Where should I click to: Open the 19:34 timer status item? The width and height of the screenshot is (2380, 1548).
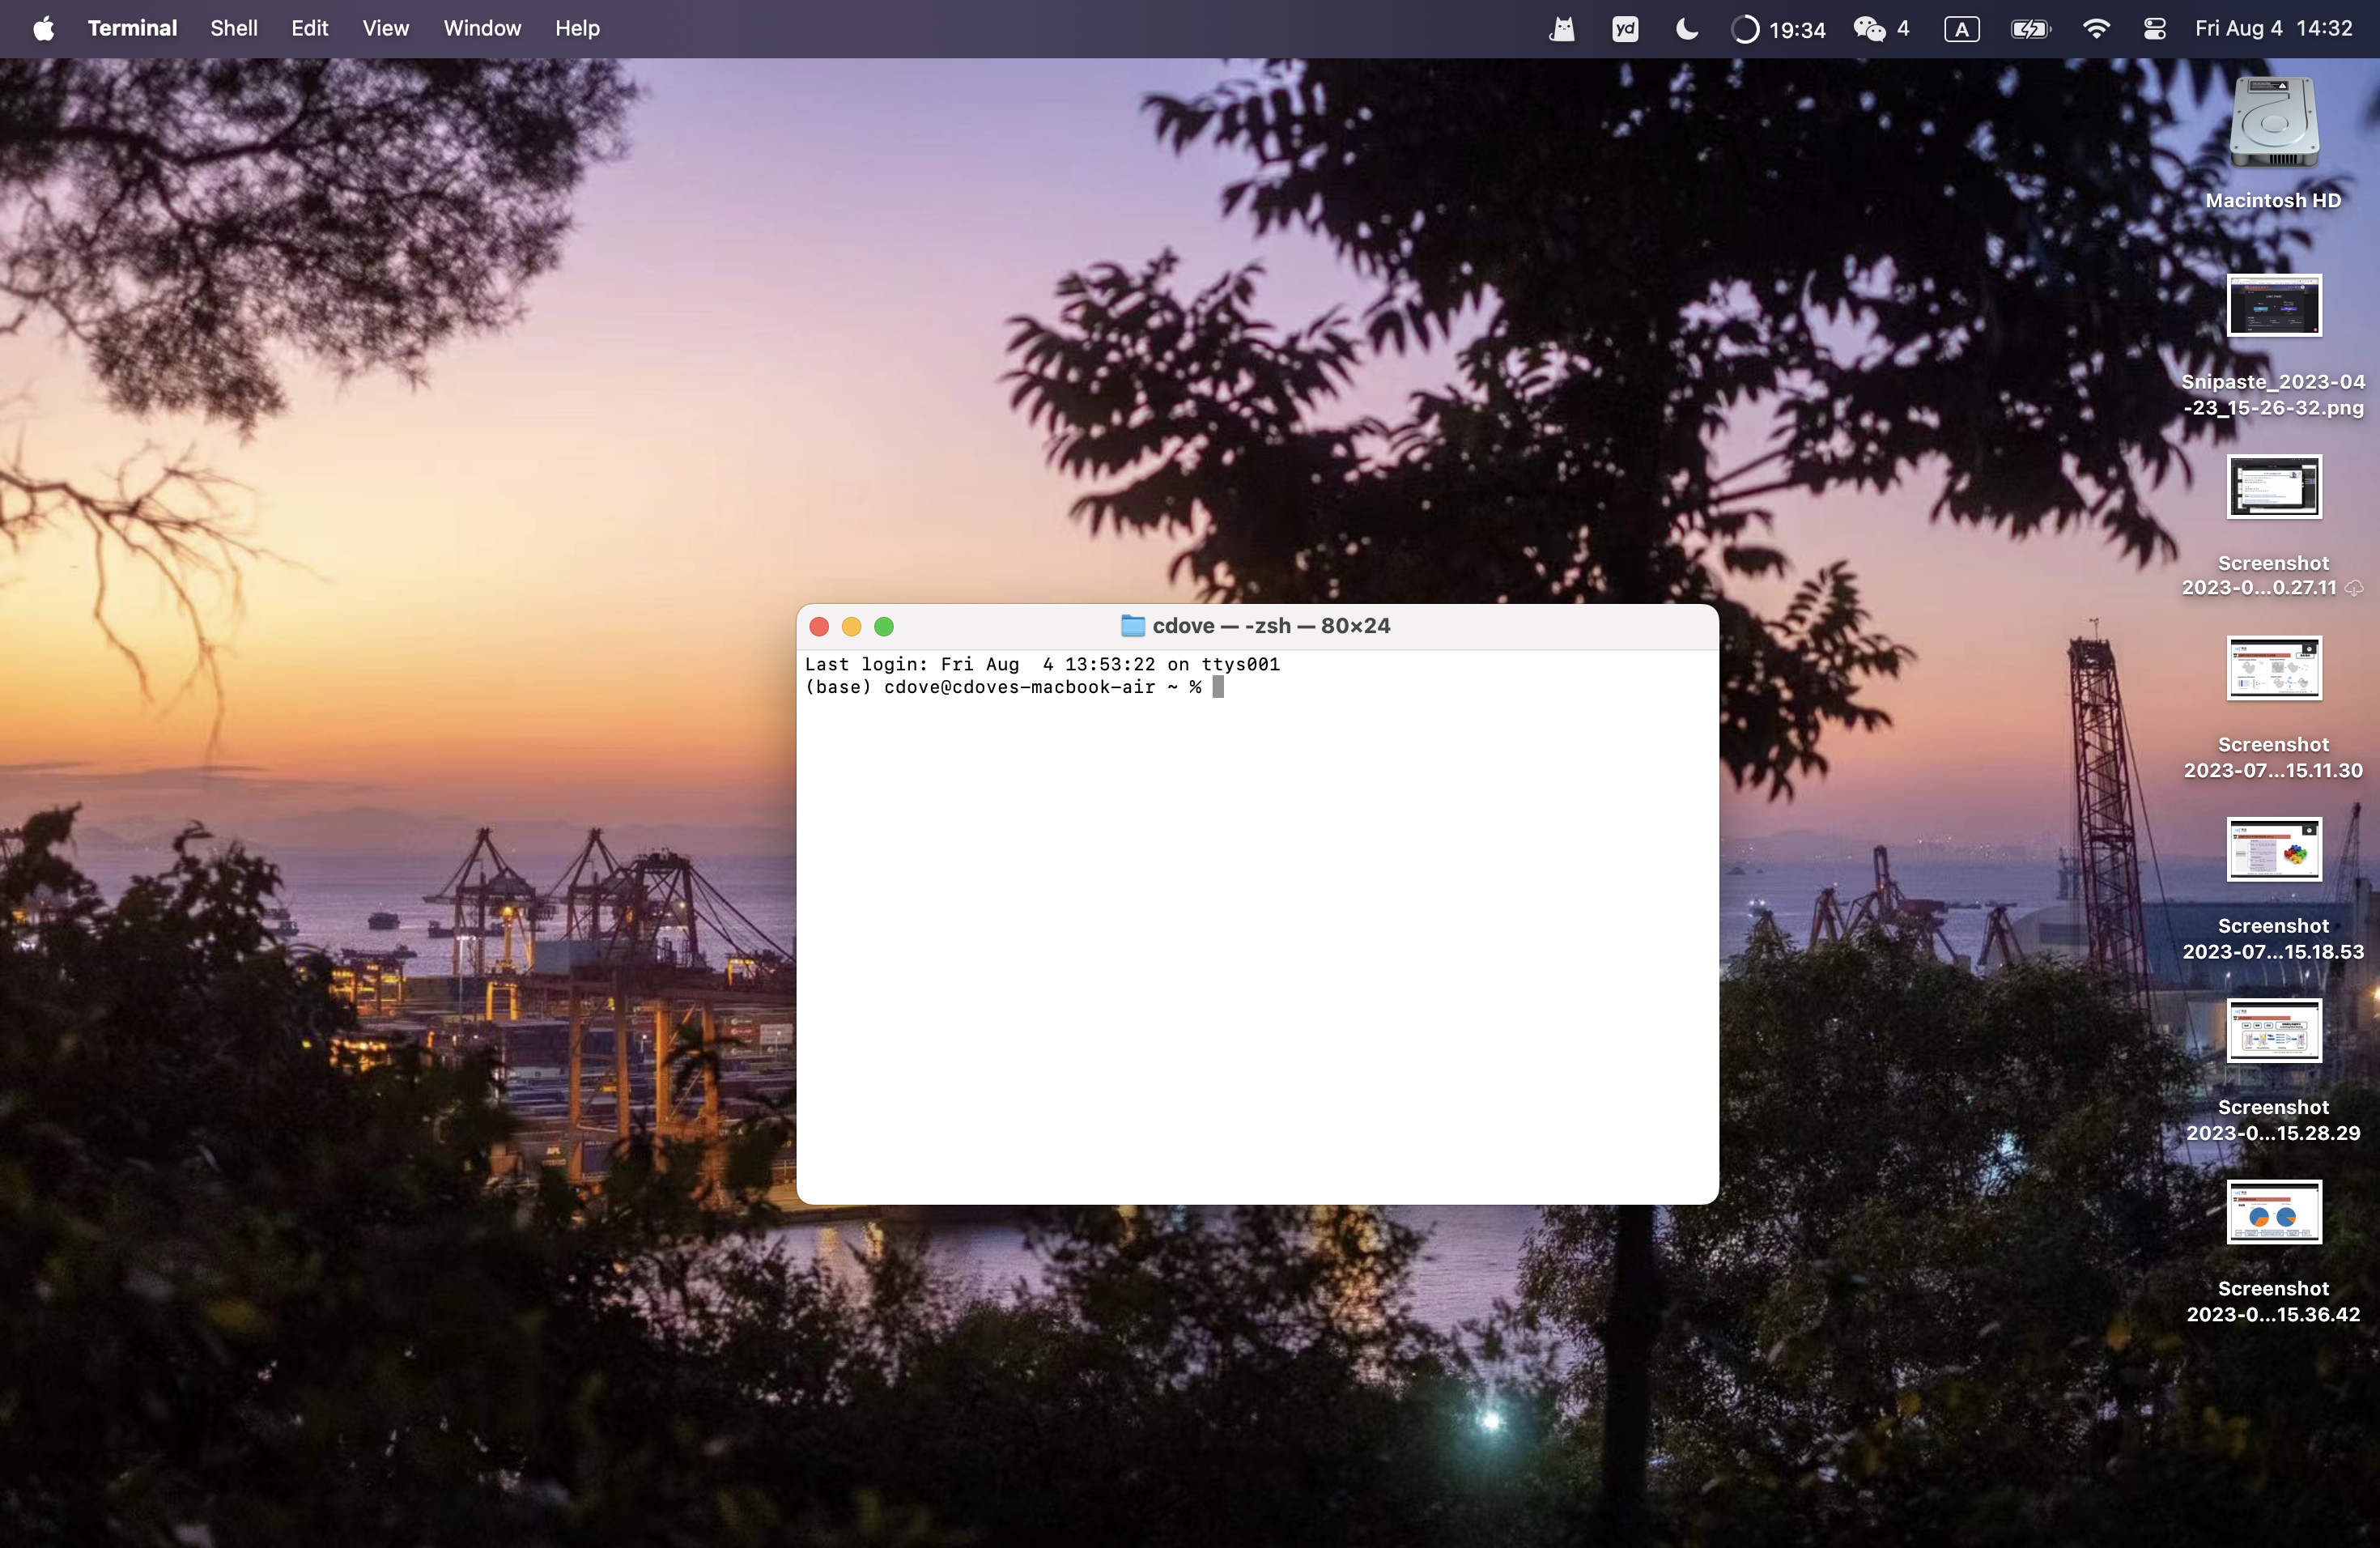click(1778, 29)
